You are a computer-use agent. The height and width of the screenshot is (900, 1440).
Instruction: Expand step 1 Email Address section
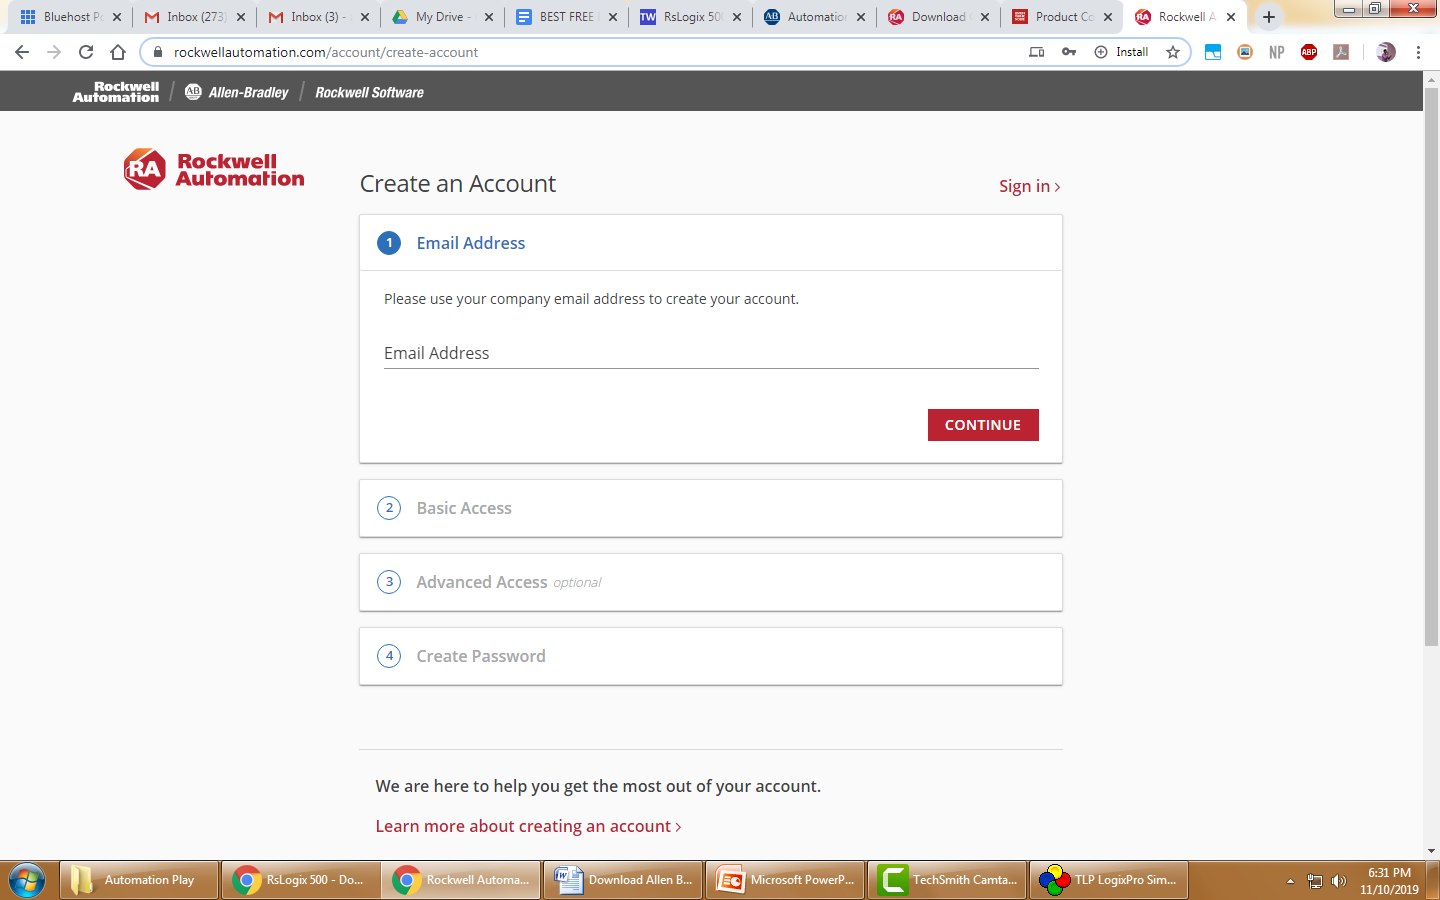(x=711, y=243)
